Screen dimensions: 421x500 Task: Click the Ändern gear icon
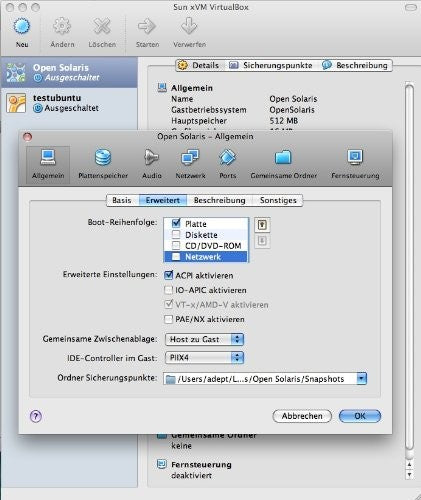click(62, 26)
